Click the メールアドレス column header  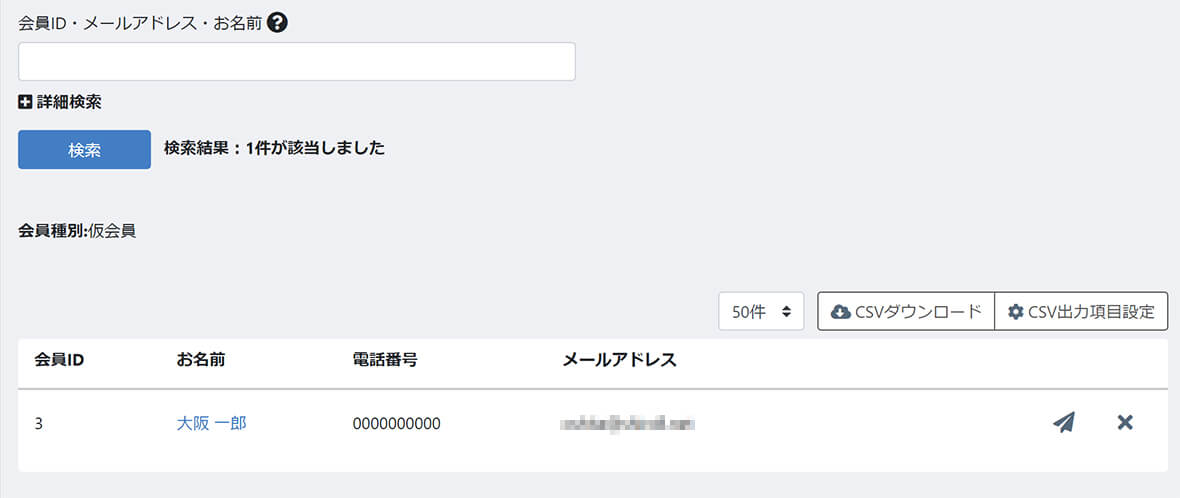point(619,360)
